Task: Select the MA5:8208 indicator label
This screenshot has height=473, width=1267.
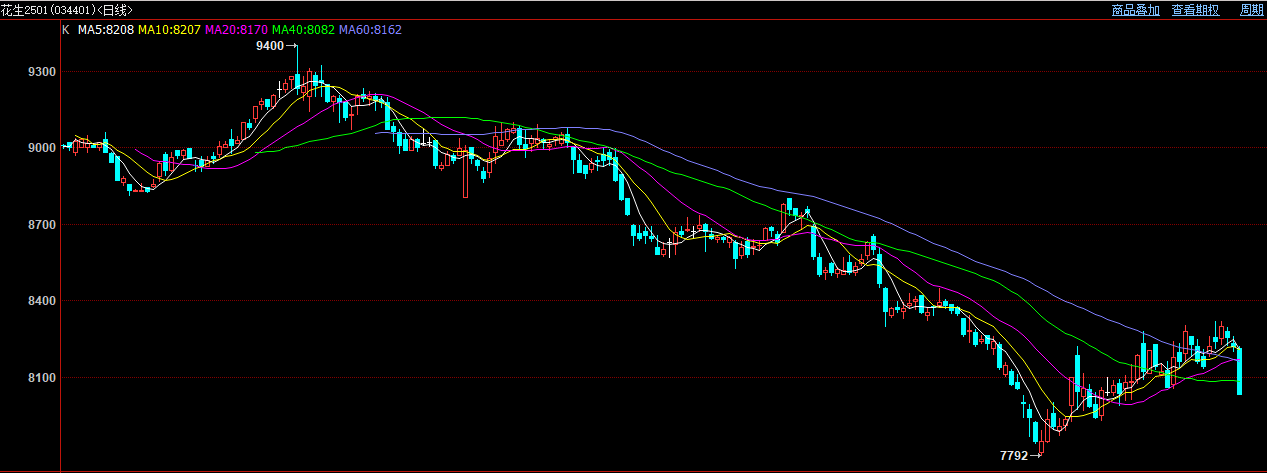Action: click(106, 30)
